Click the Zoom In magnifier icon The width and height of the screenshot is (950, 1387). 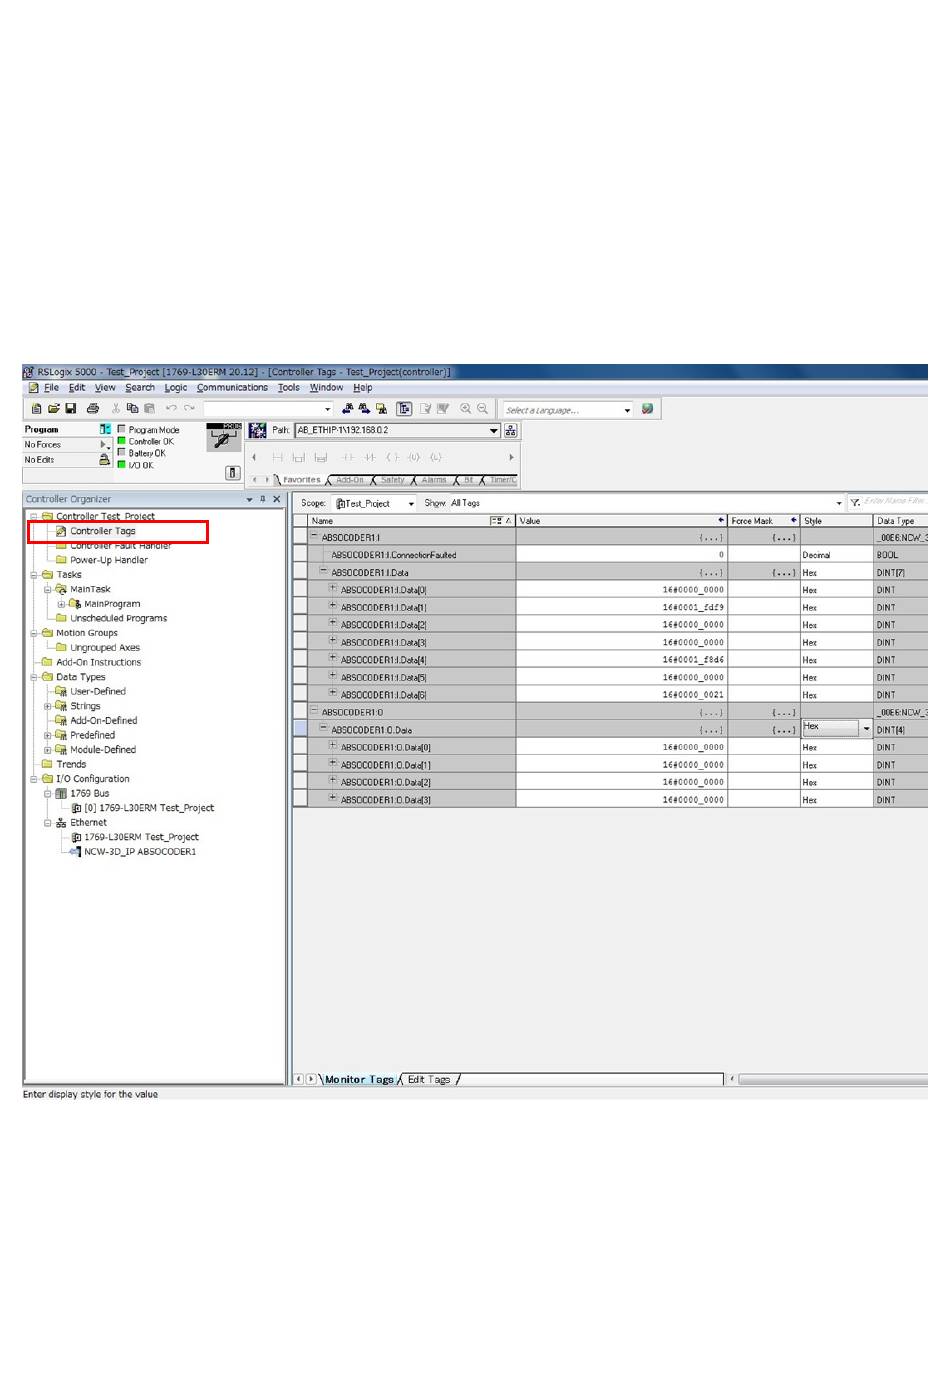pyautogui.click(x=465, y=409)
